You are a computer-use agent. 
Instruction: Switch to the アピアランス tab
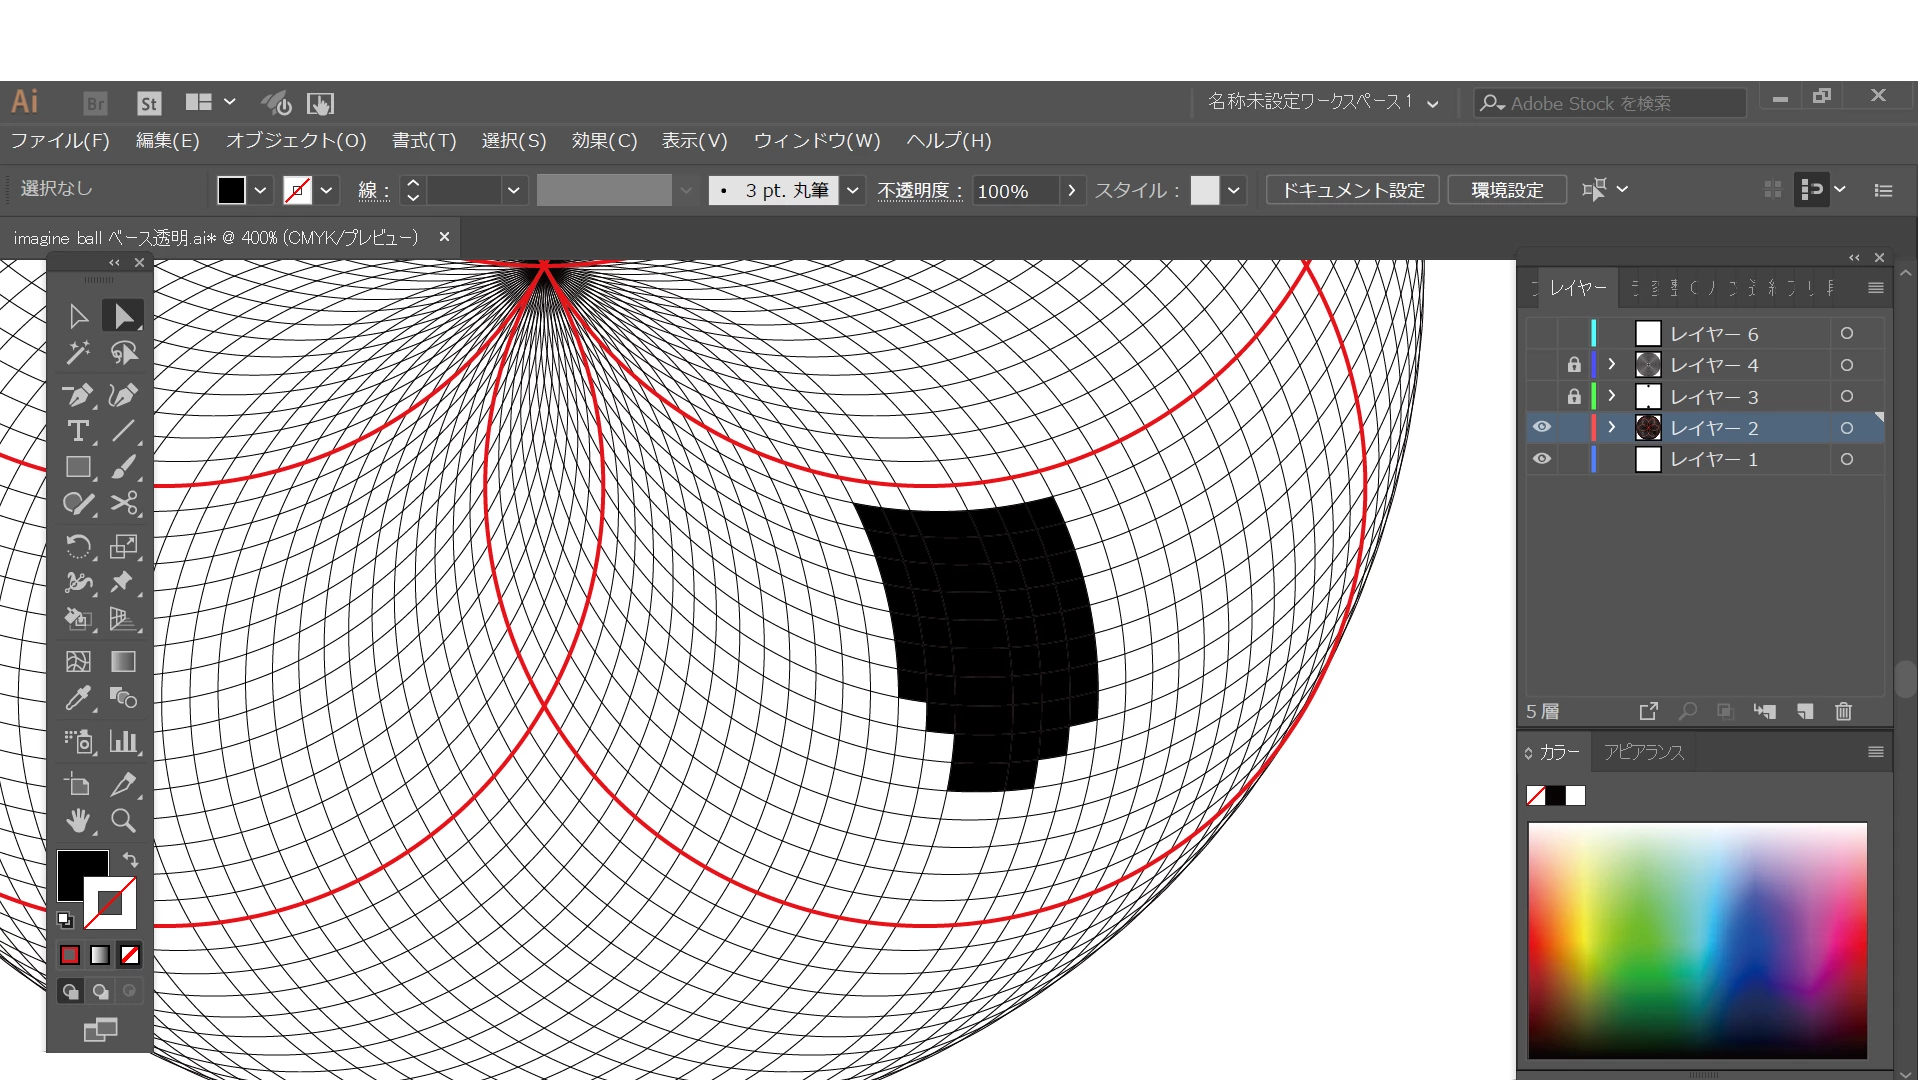pos(1643,752)
